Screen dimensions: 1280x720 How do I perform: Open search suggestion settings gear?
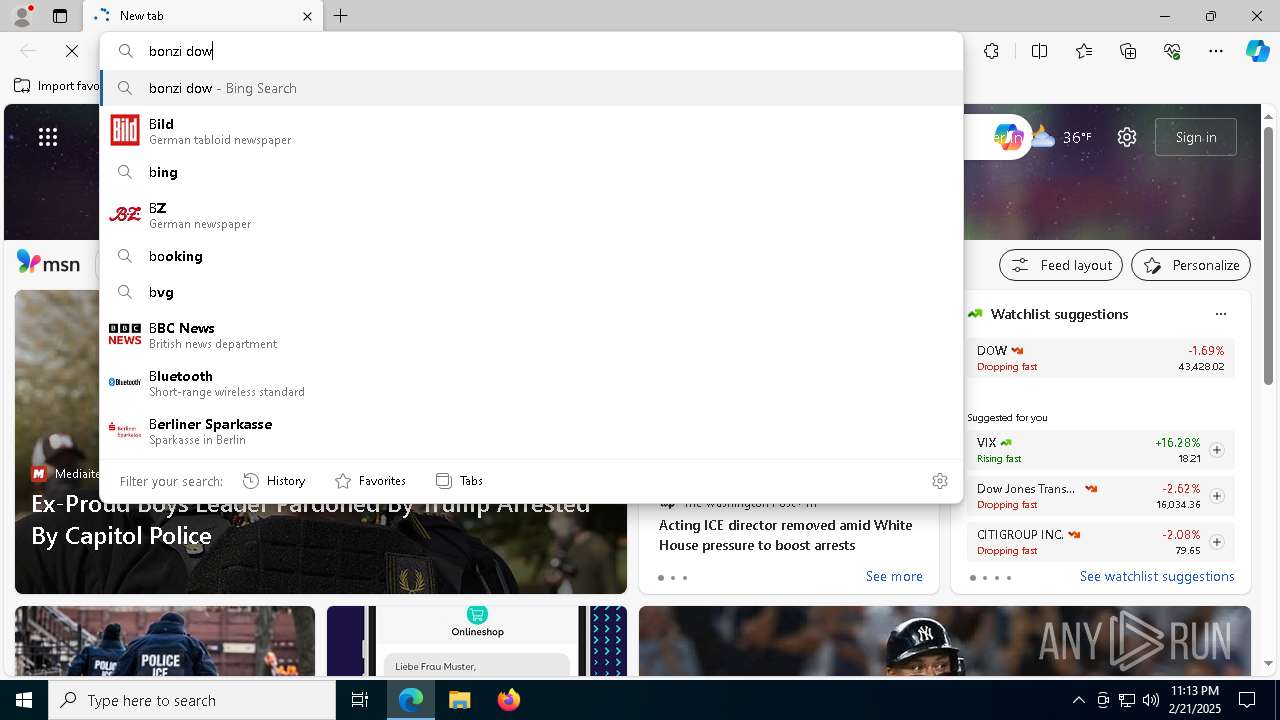[x=940, y=481]
